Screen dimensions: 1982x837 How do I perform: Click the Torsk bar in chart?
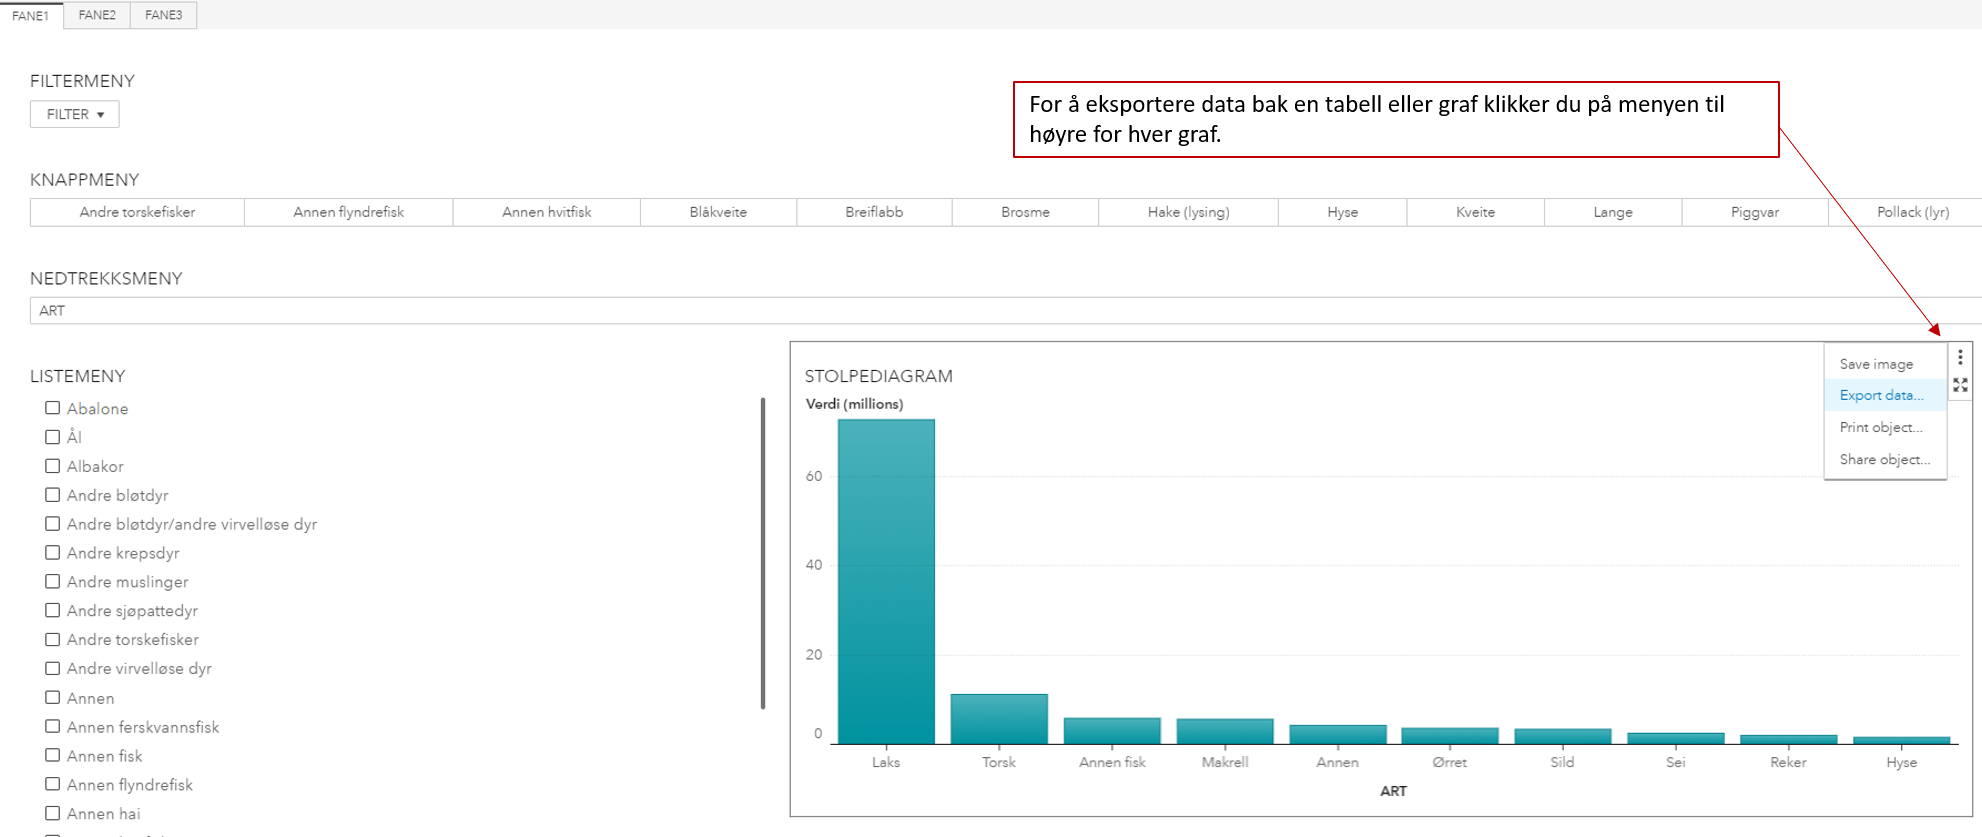999,718
